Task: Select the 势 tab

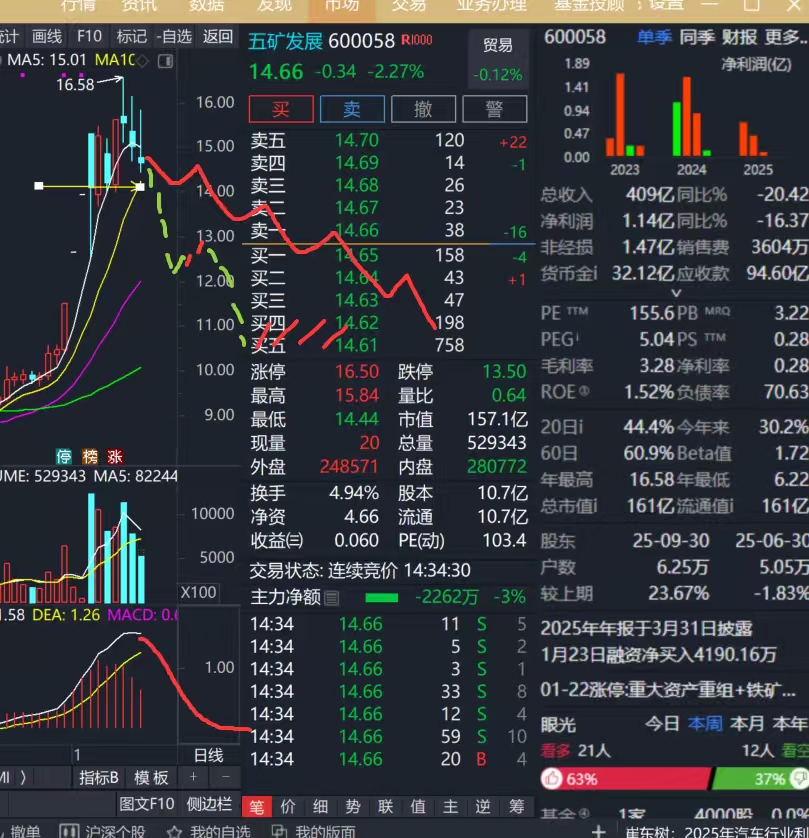Action: coord(353,806)
